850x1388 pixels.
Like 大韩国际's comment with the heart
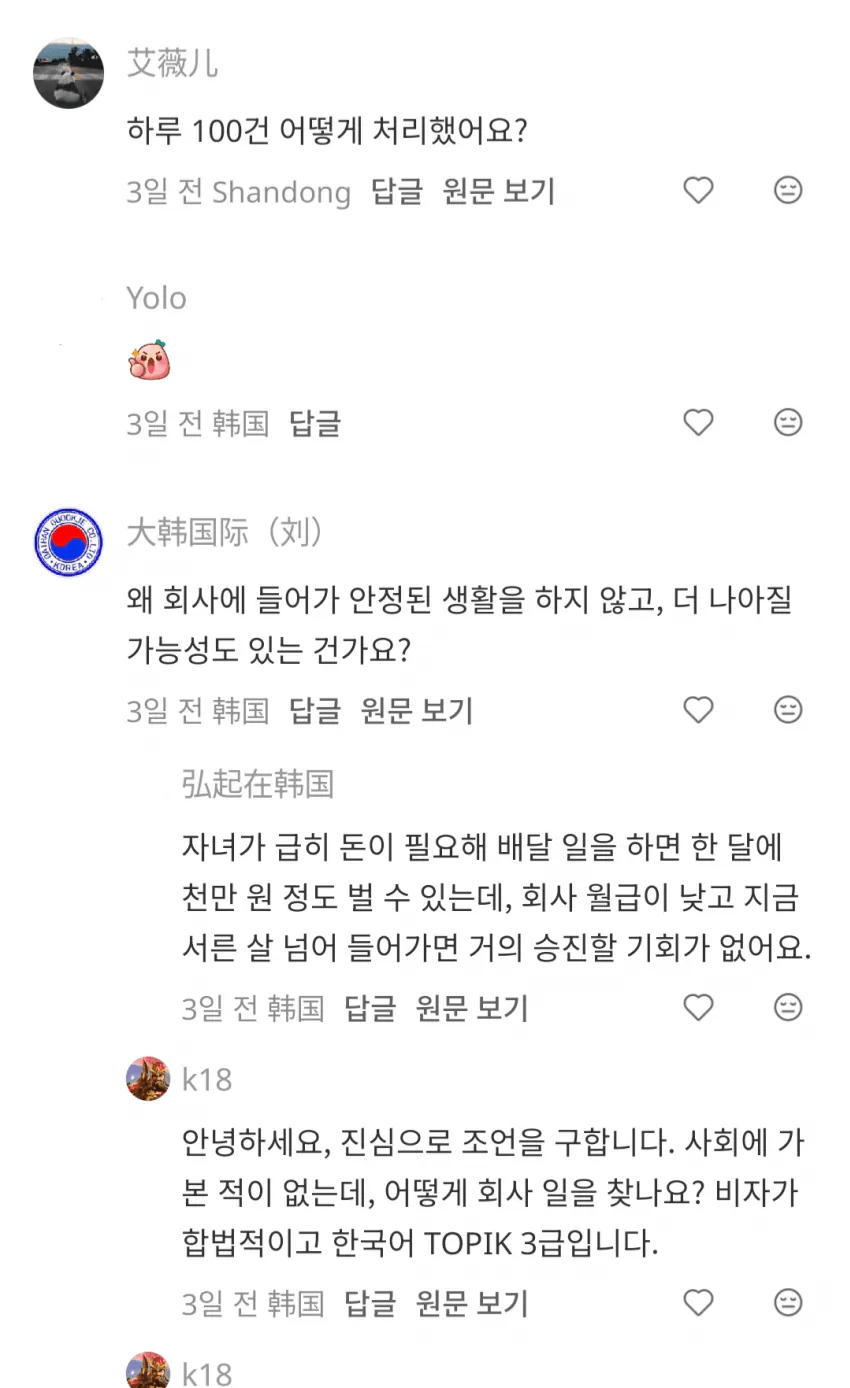click(x=698, y=710)
